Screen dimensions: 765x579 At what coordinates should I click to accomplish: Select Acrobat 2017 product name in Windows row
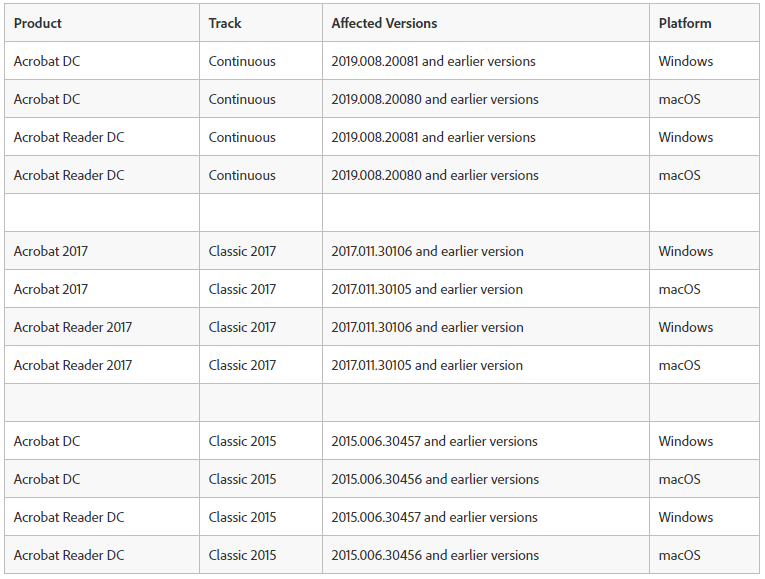click(51, 251)
